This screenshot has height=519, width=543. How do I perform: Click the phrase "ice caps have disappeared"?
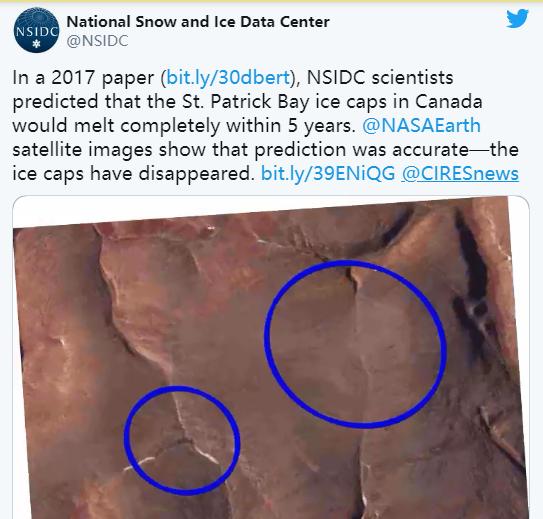pos(134,173)
